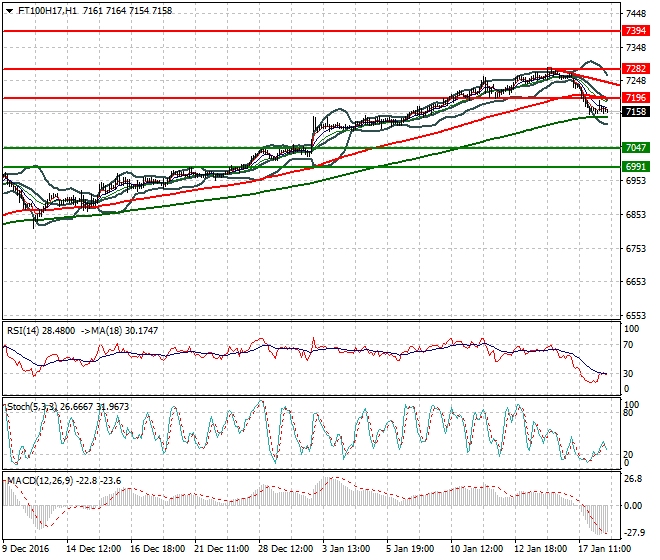Click the chart title FT100H17,H1 text
Viewport: 660px width, 560px height.
pos(48,11)
